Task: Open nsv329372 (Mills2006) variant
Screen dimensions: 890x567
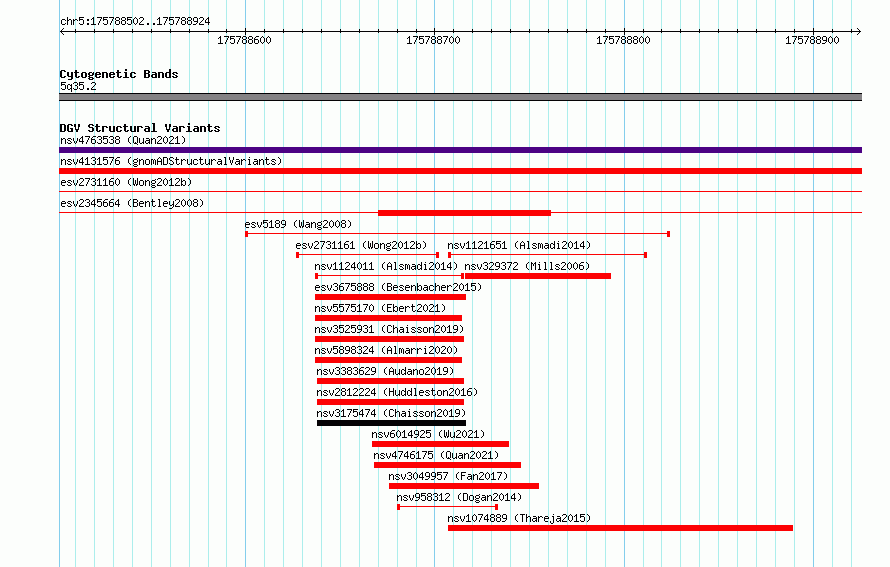Action: click(x=527, y=266)
